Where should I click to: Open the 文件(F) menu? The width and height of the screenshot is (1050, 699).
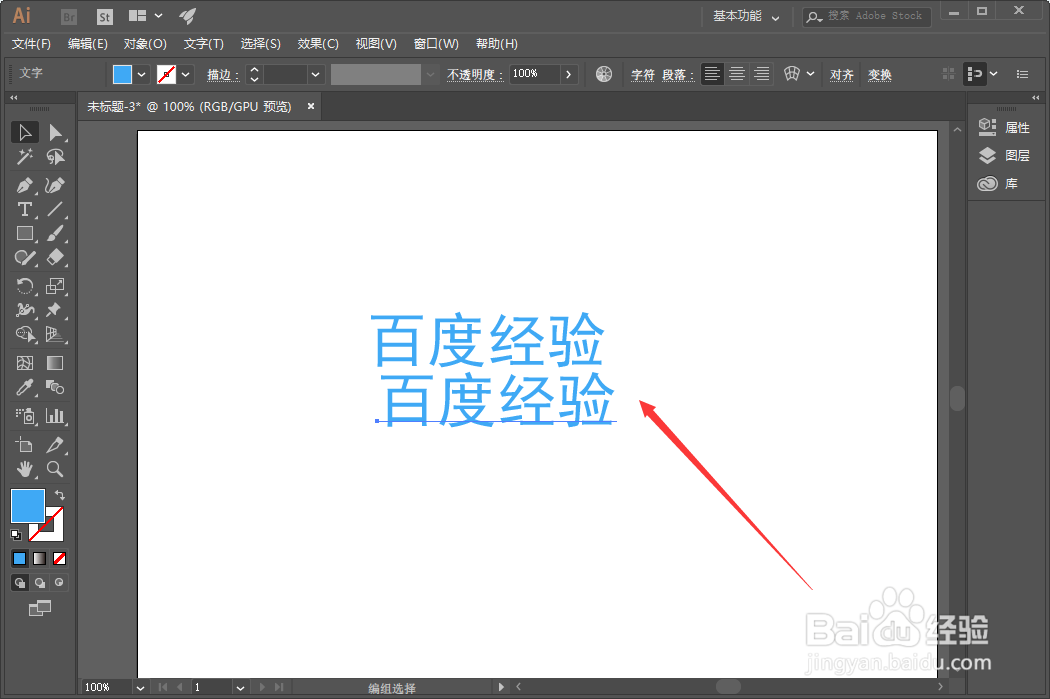pyautogui.click(x=31, y=44)
